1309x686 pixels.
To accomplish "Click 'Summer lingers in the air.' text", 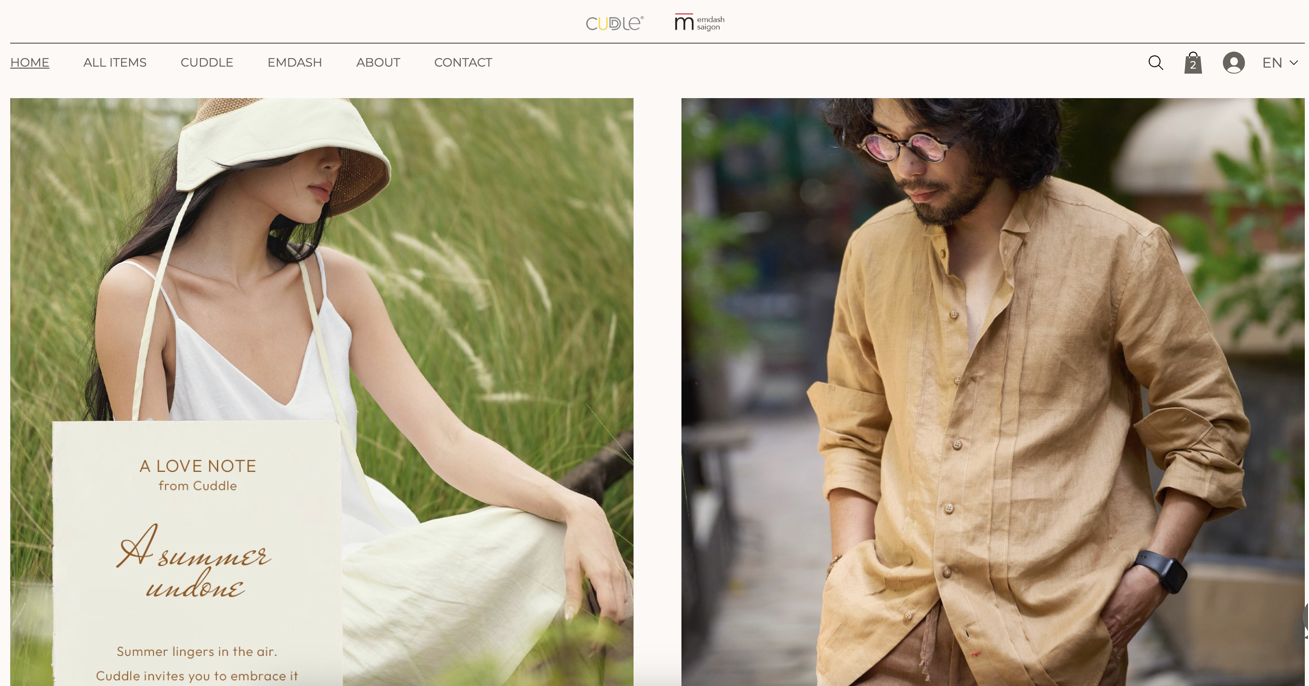I will point(197,652).
